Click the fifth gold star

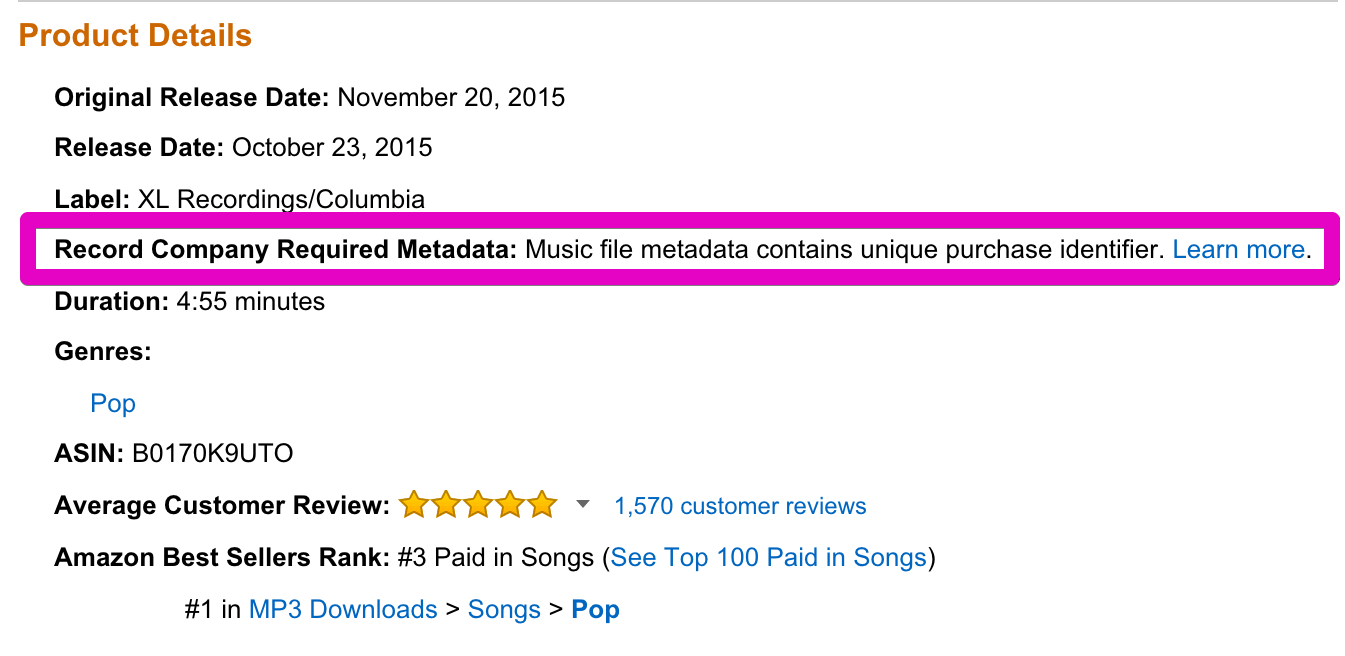click(x=541, y=505)
